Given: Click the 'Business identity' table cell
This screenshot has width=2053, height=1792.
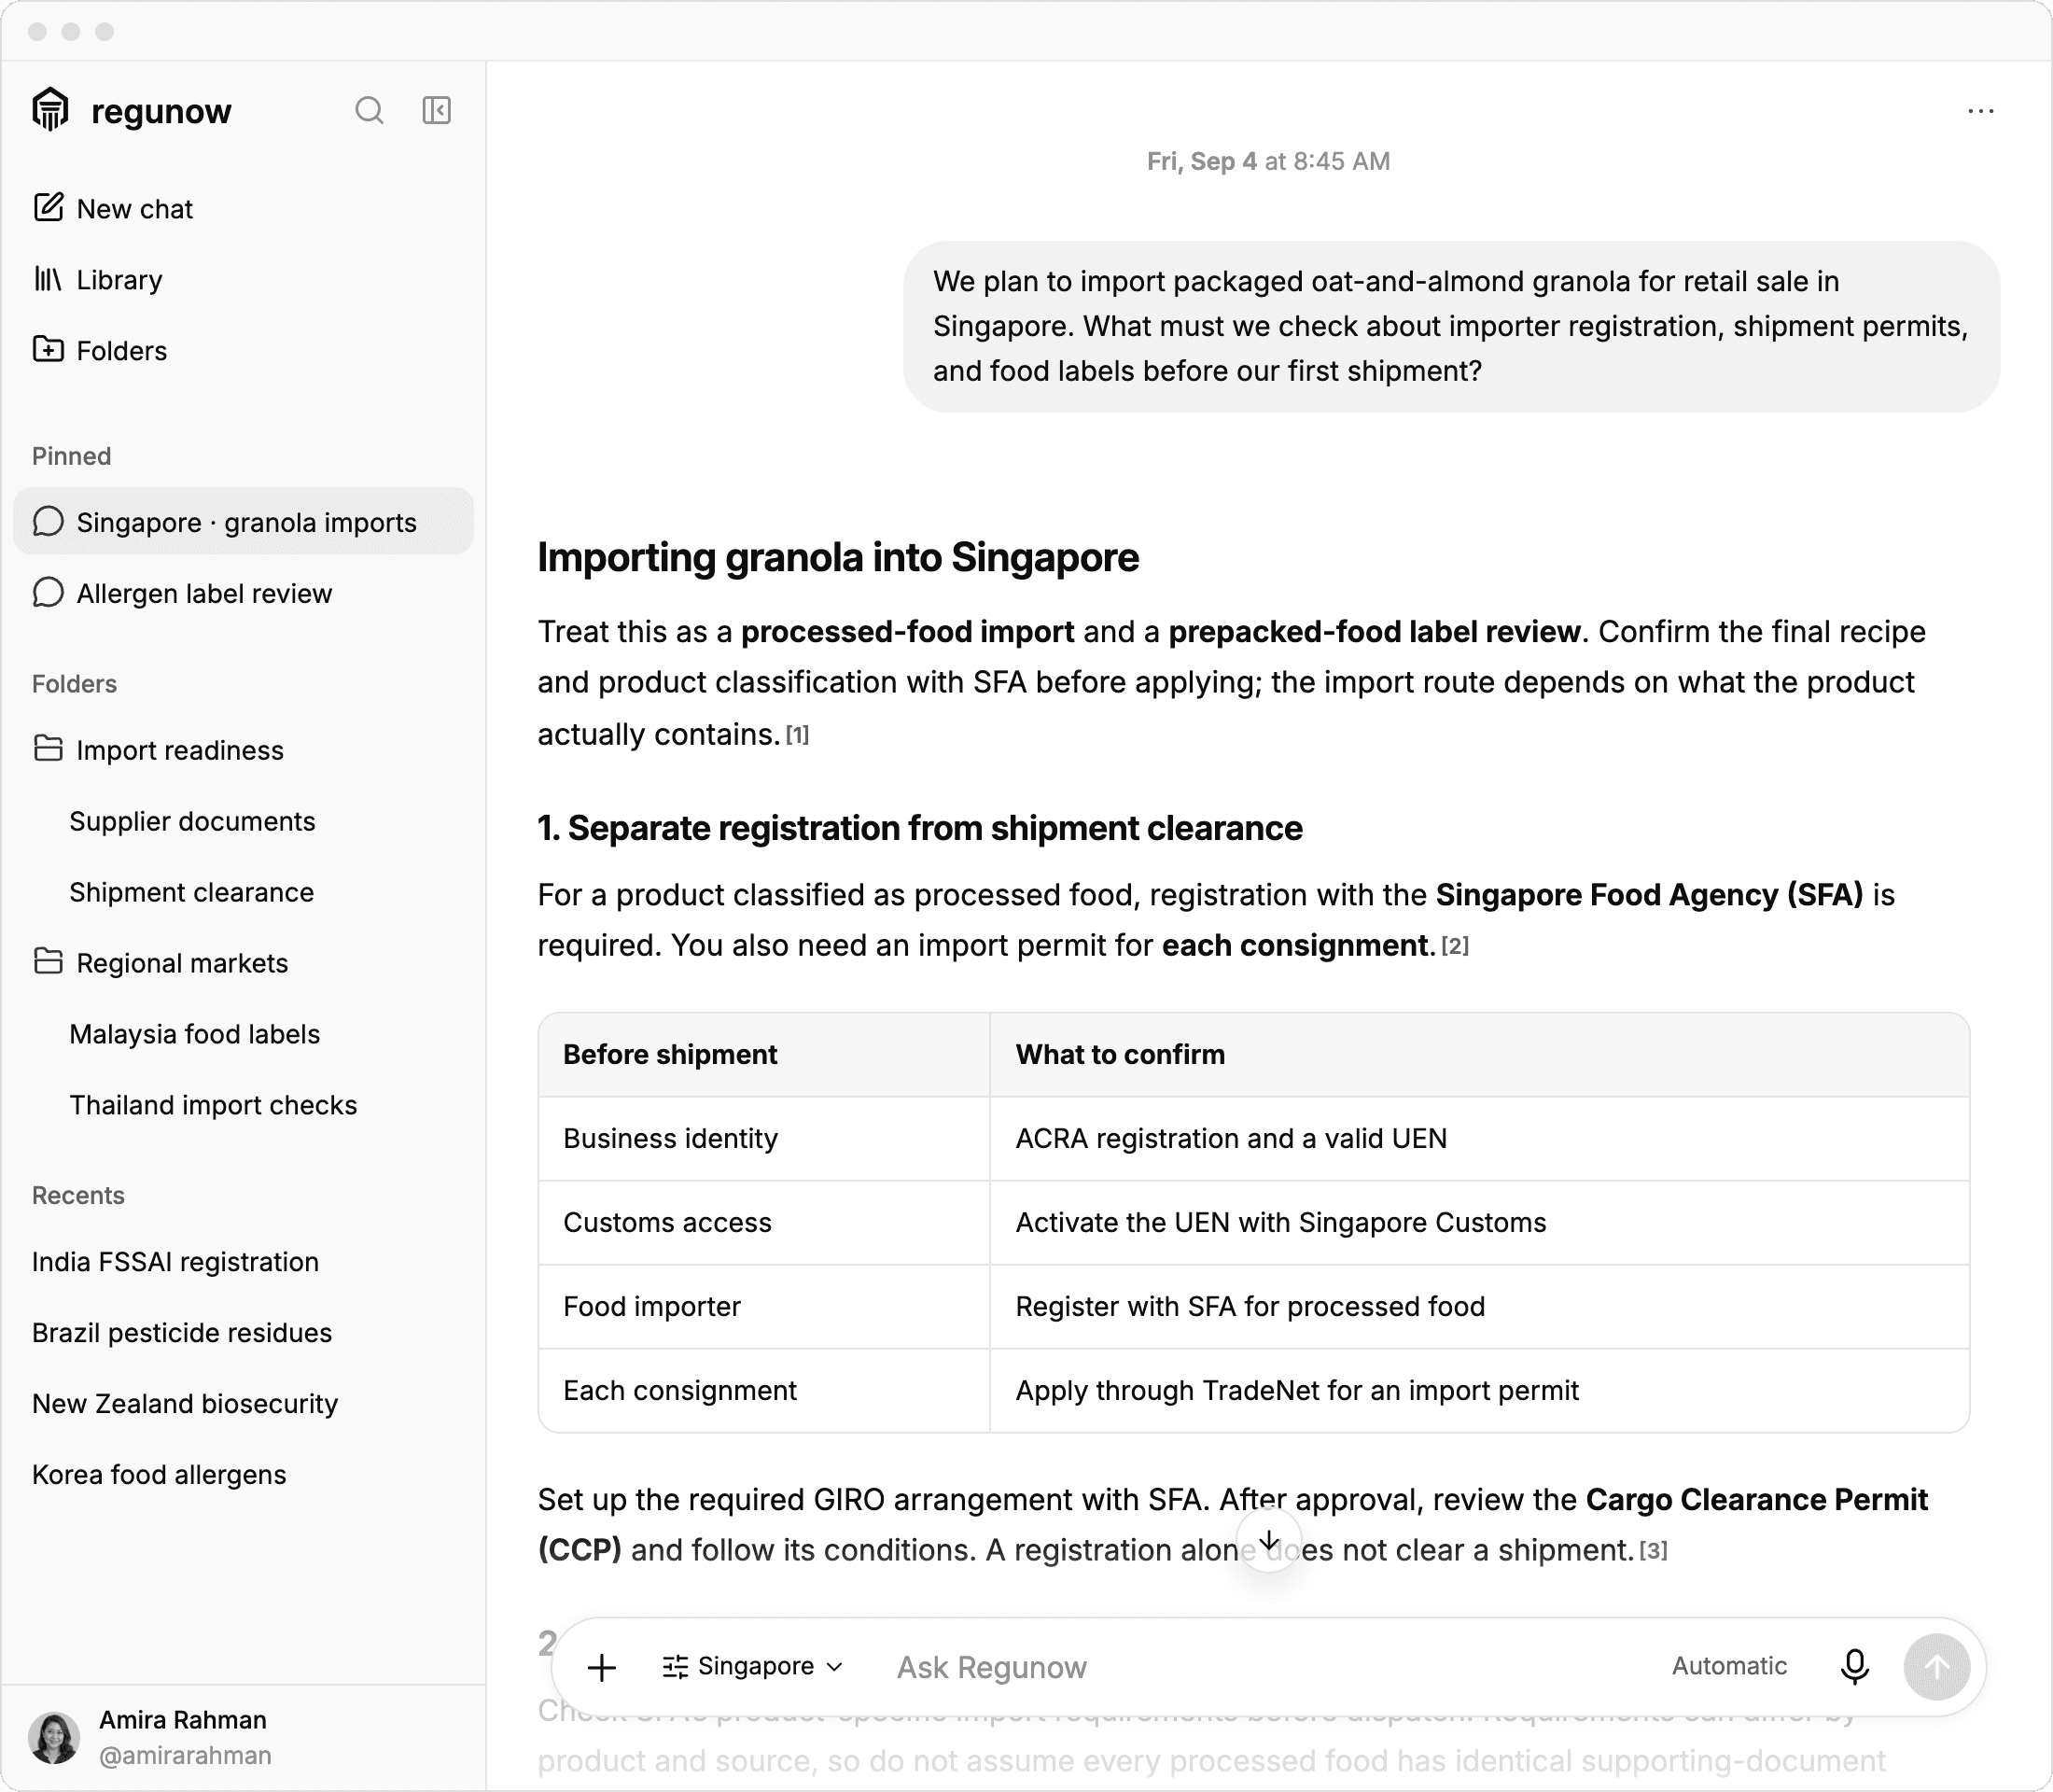Looking at the screenshot, I should coord(764,1139).
